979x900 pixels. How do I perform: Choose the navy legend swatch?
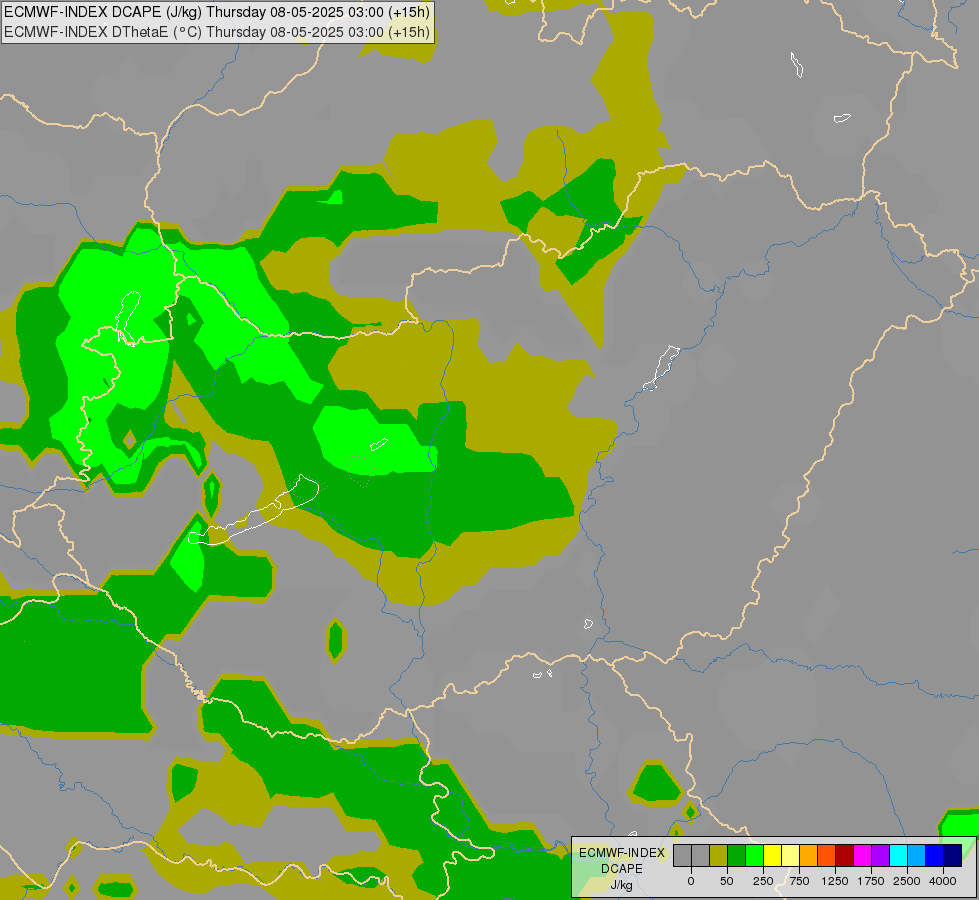[x=952, y=855]
